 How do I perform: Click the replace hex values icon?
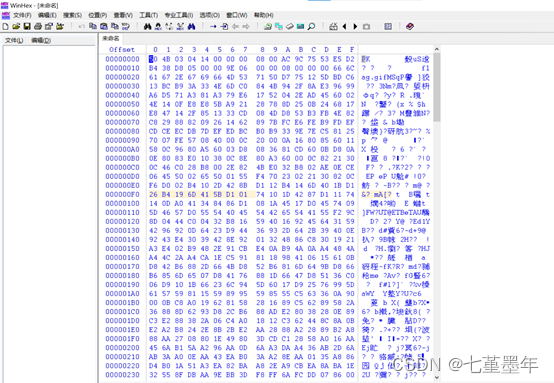(180, 26)
